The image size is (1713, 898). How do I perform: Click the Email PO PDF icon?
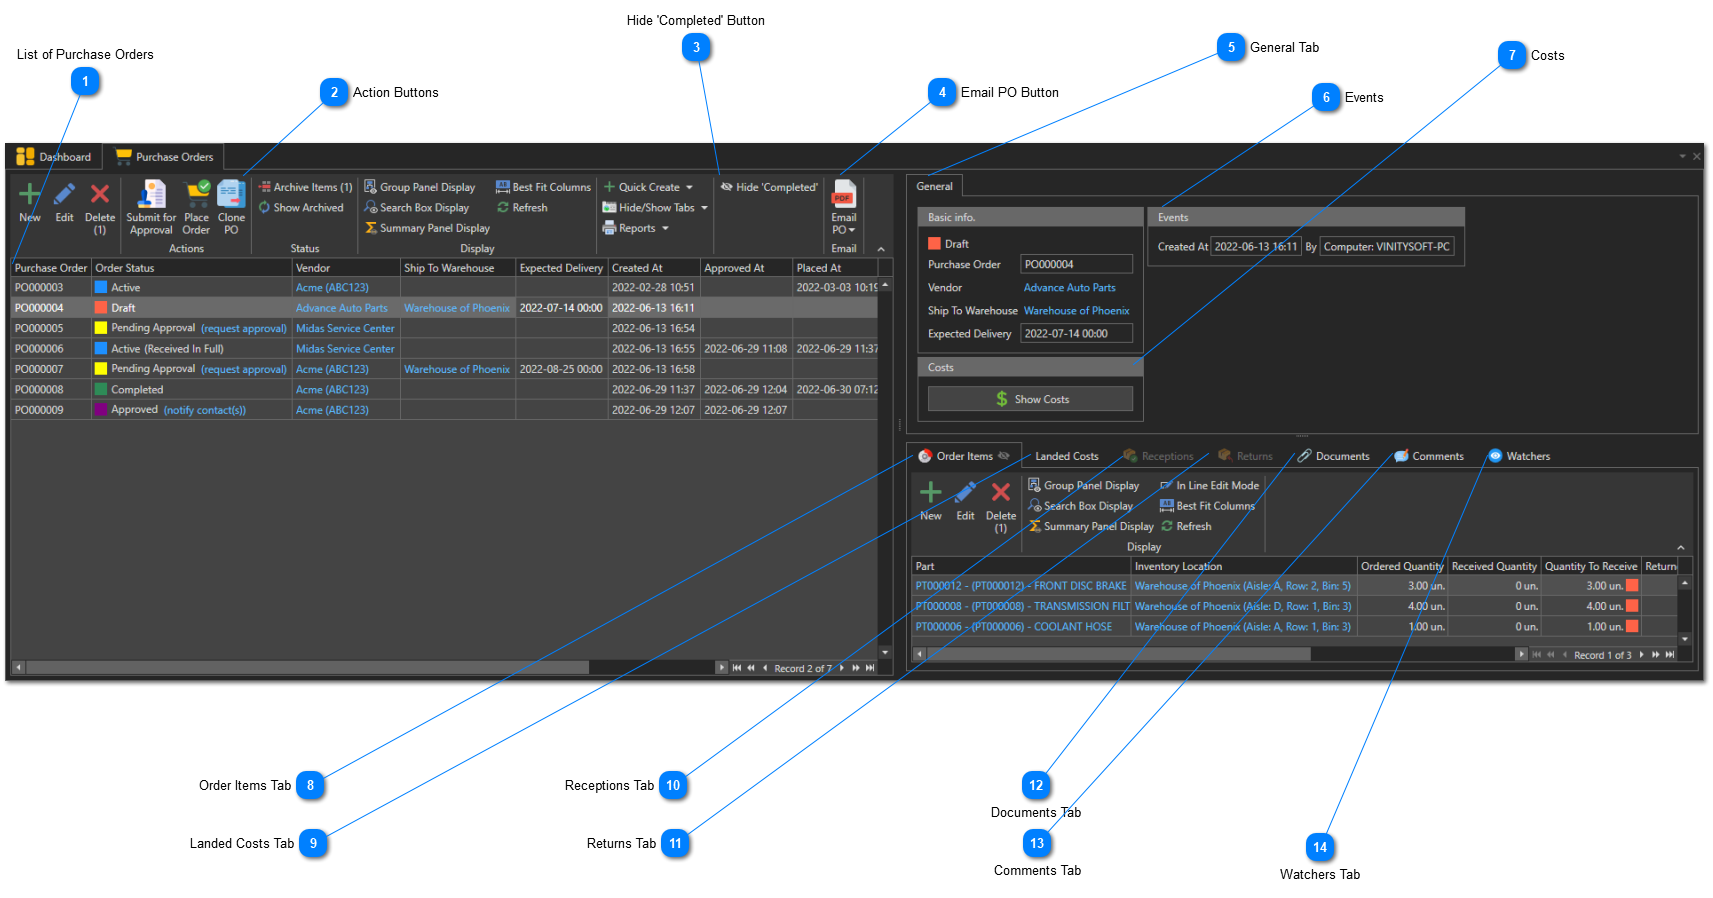pyautogui.click(x=844, y=194)
